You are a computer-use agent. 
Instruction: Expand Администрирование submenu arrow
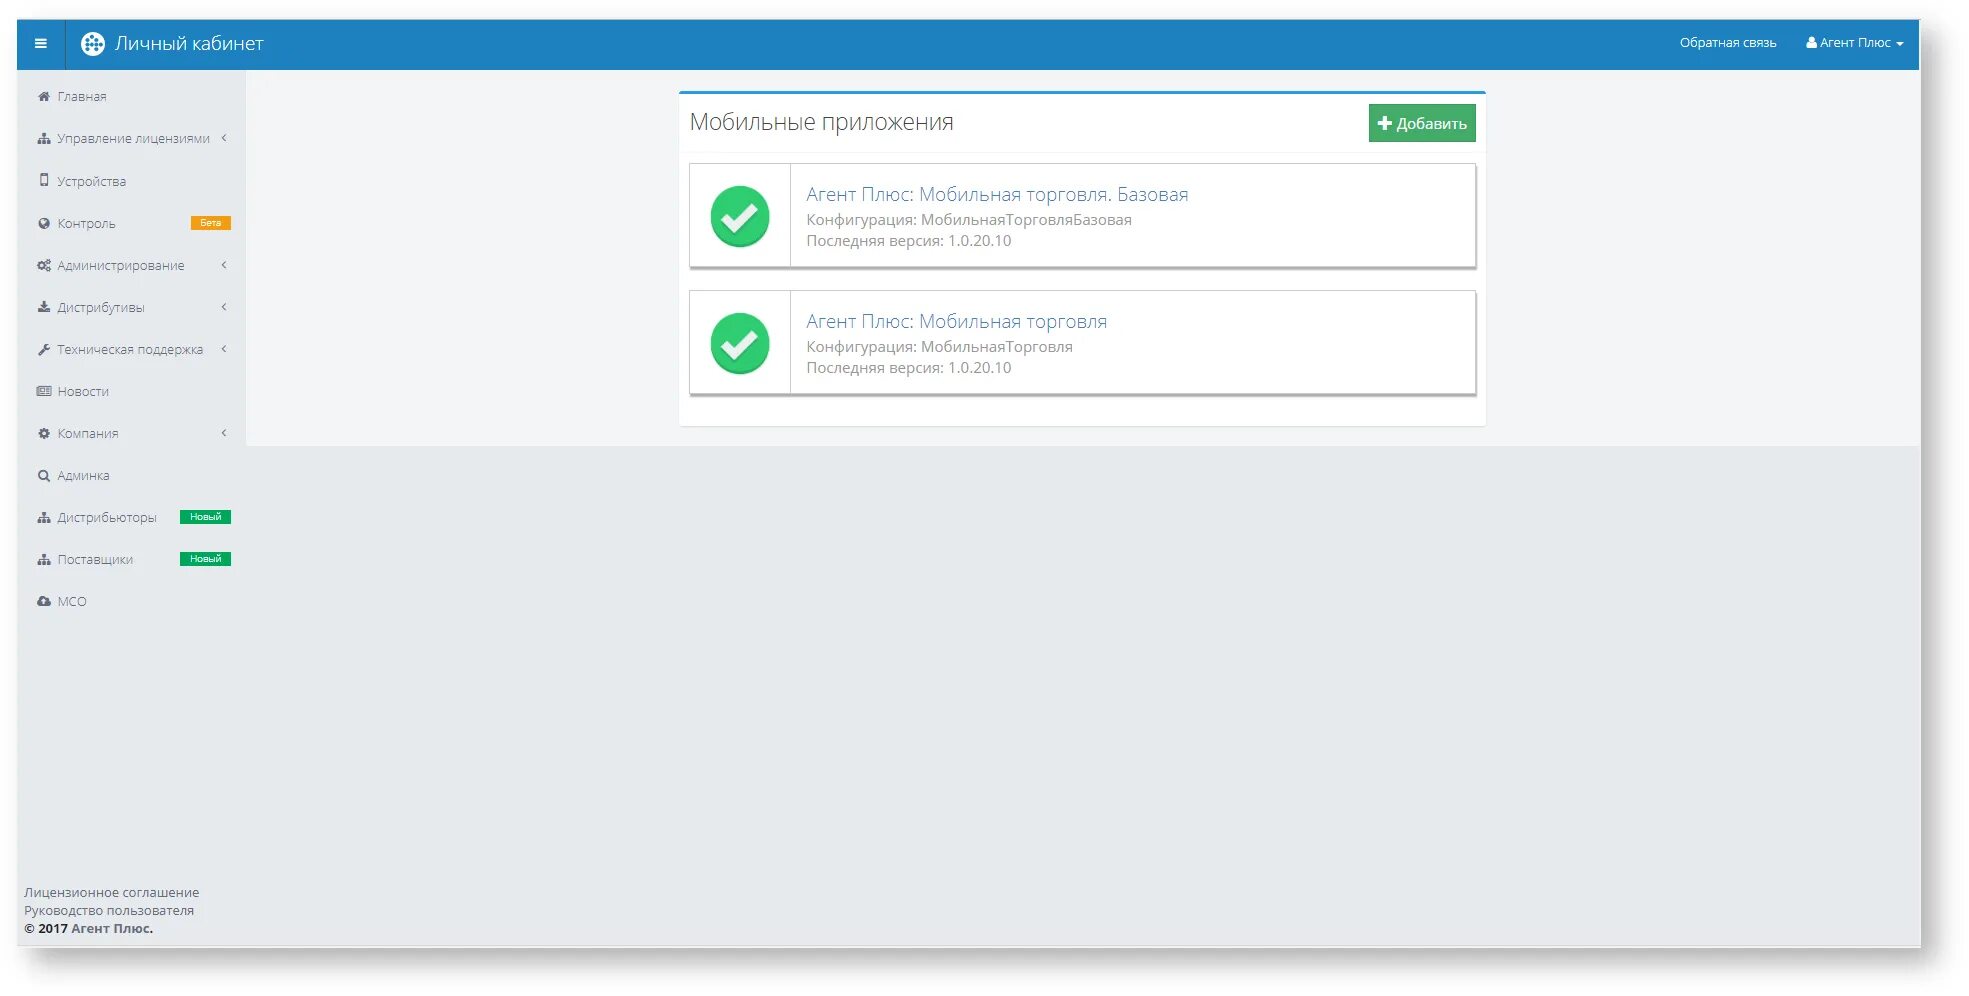[x=224, y=265]
